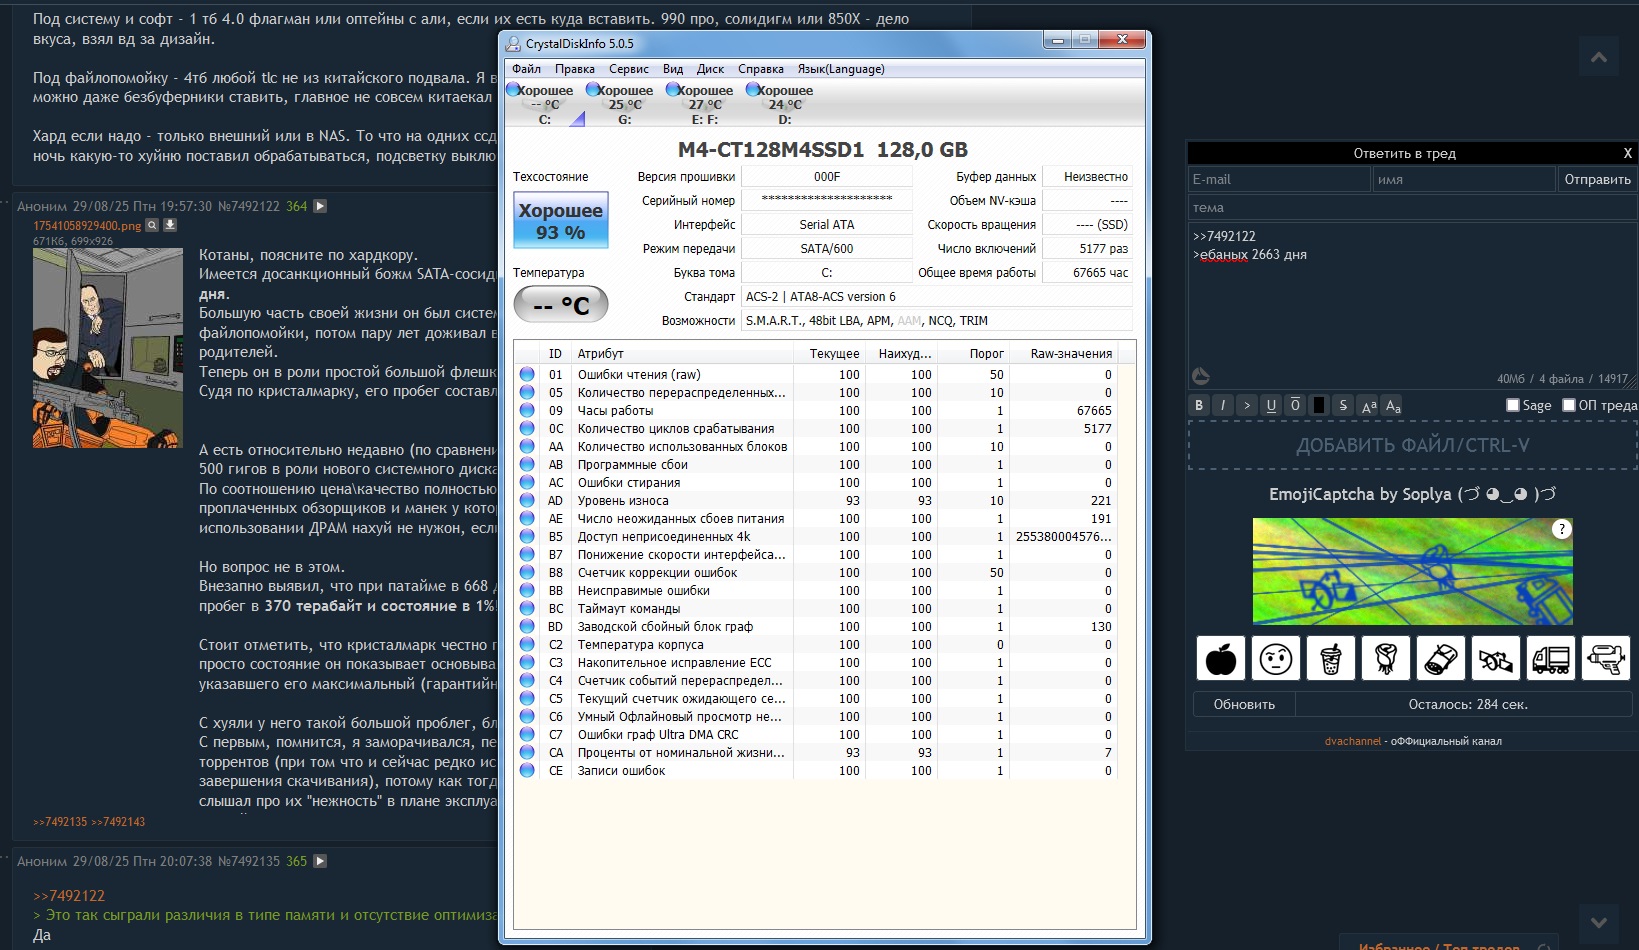Expand post №7492122 options arrow
The image size is (1639, 950).
[x=320, y=206]
